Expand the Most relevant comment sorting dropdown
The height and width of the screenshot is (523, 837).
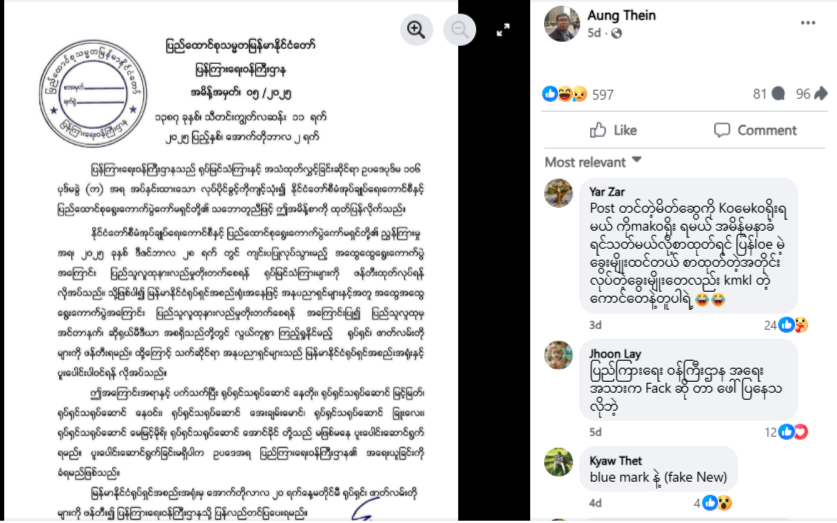point(593,162)
